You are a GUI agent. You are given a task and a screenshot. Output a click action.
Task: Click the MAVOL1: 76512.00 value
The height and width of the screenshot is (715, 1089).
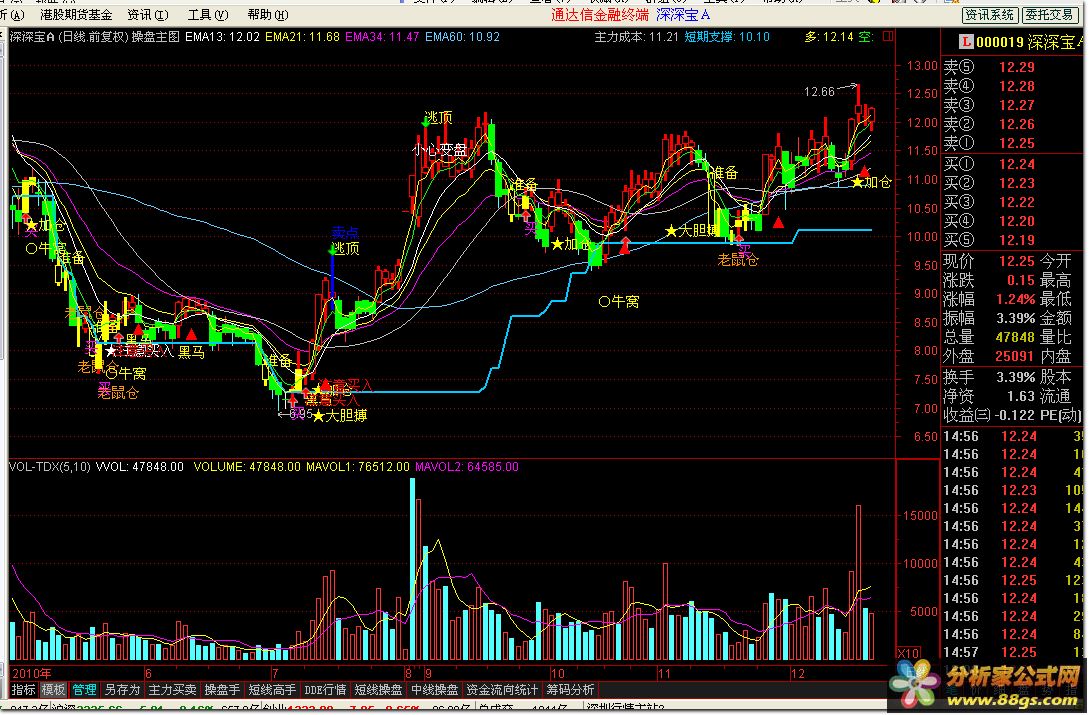(358, 467)
